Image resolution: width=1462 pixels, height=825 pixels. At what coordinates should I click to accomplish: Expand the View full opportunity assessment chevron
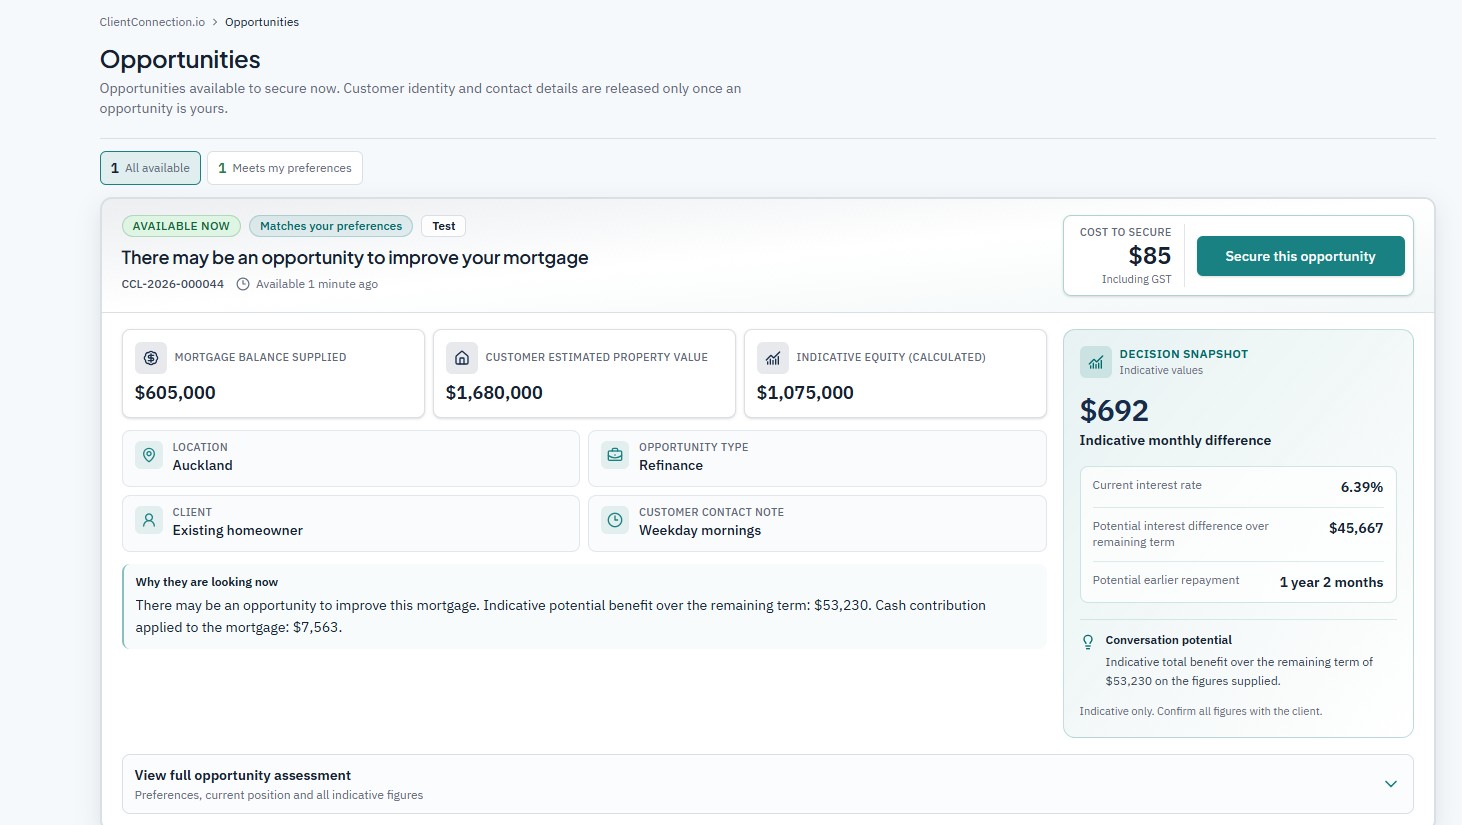1390,784
